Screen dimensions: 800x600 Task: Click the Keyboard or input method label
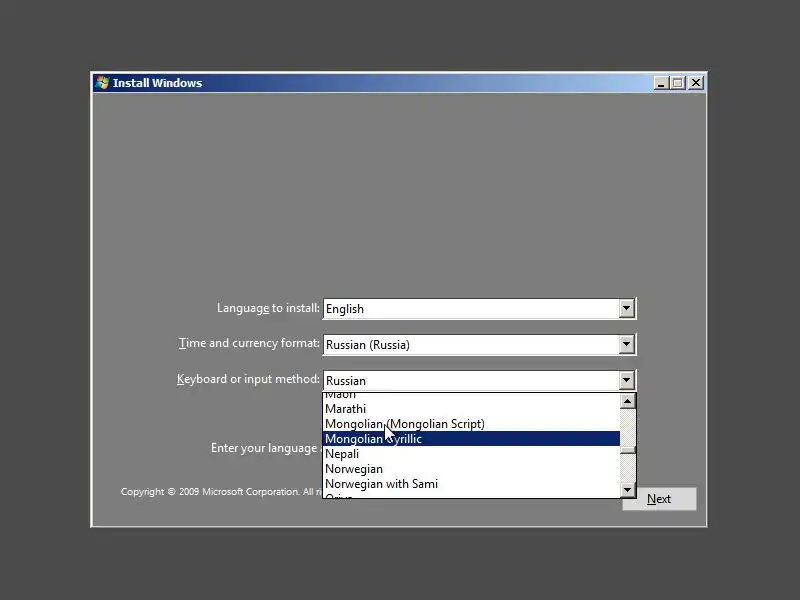248,379
